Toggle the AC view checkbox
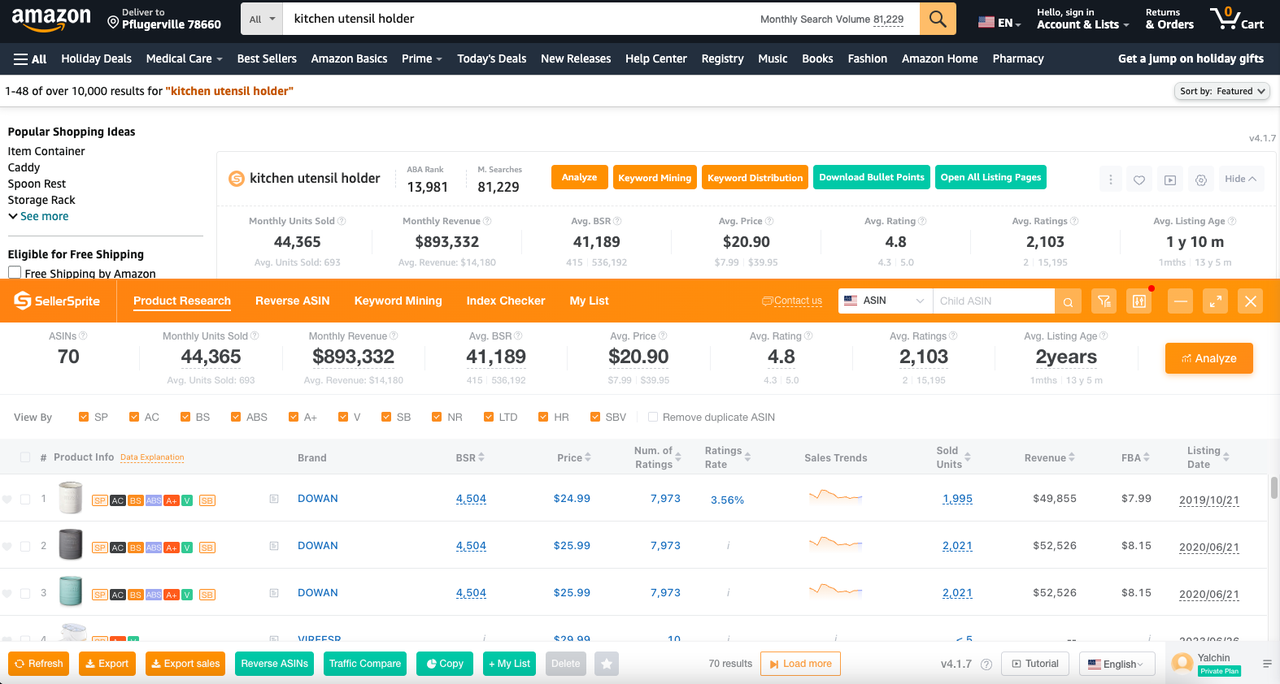1280x684 pixels. (134, 417)
